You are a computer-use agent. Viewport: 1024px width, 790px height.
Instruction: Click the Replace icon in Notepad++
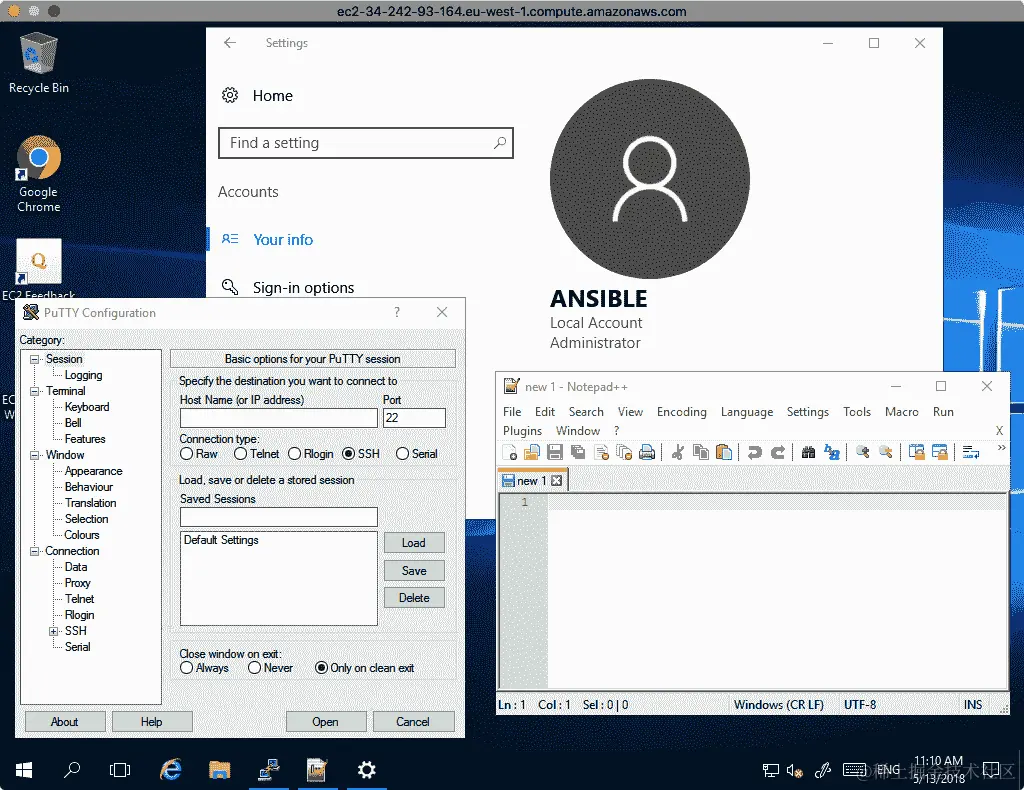(831, 452)
